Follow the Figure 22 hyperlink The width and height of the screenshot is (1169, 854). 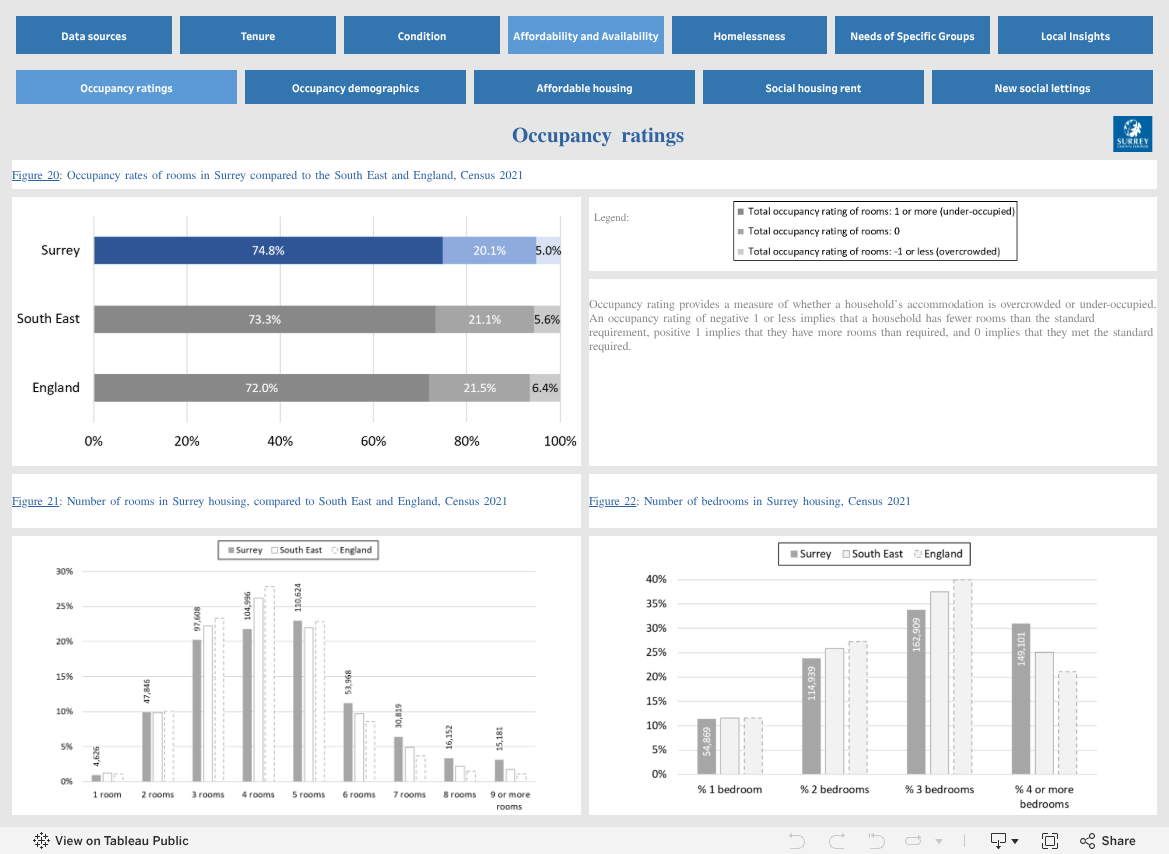[x=613, y=501]
